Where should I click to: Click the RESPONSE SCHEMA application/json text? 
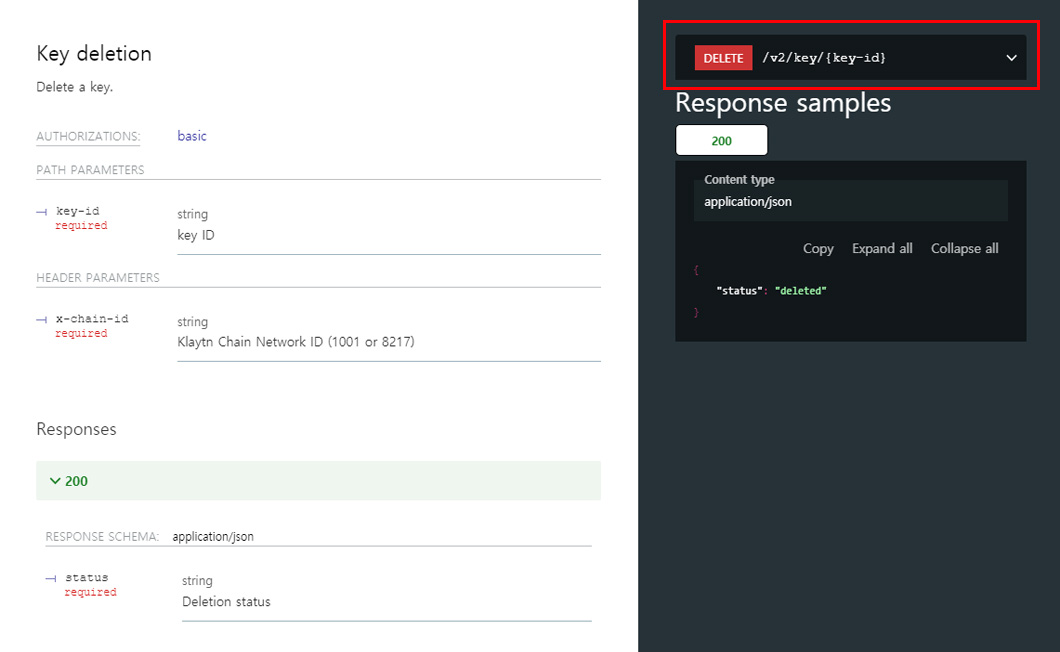coord(213,536)
